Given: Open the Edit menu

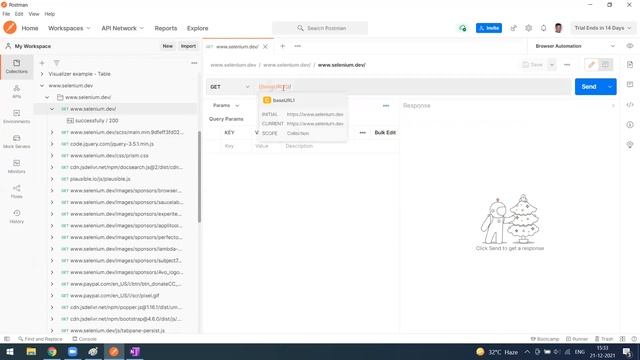Looking at the screenshot, I should point(19,14).
